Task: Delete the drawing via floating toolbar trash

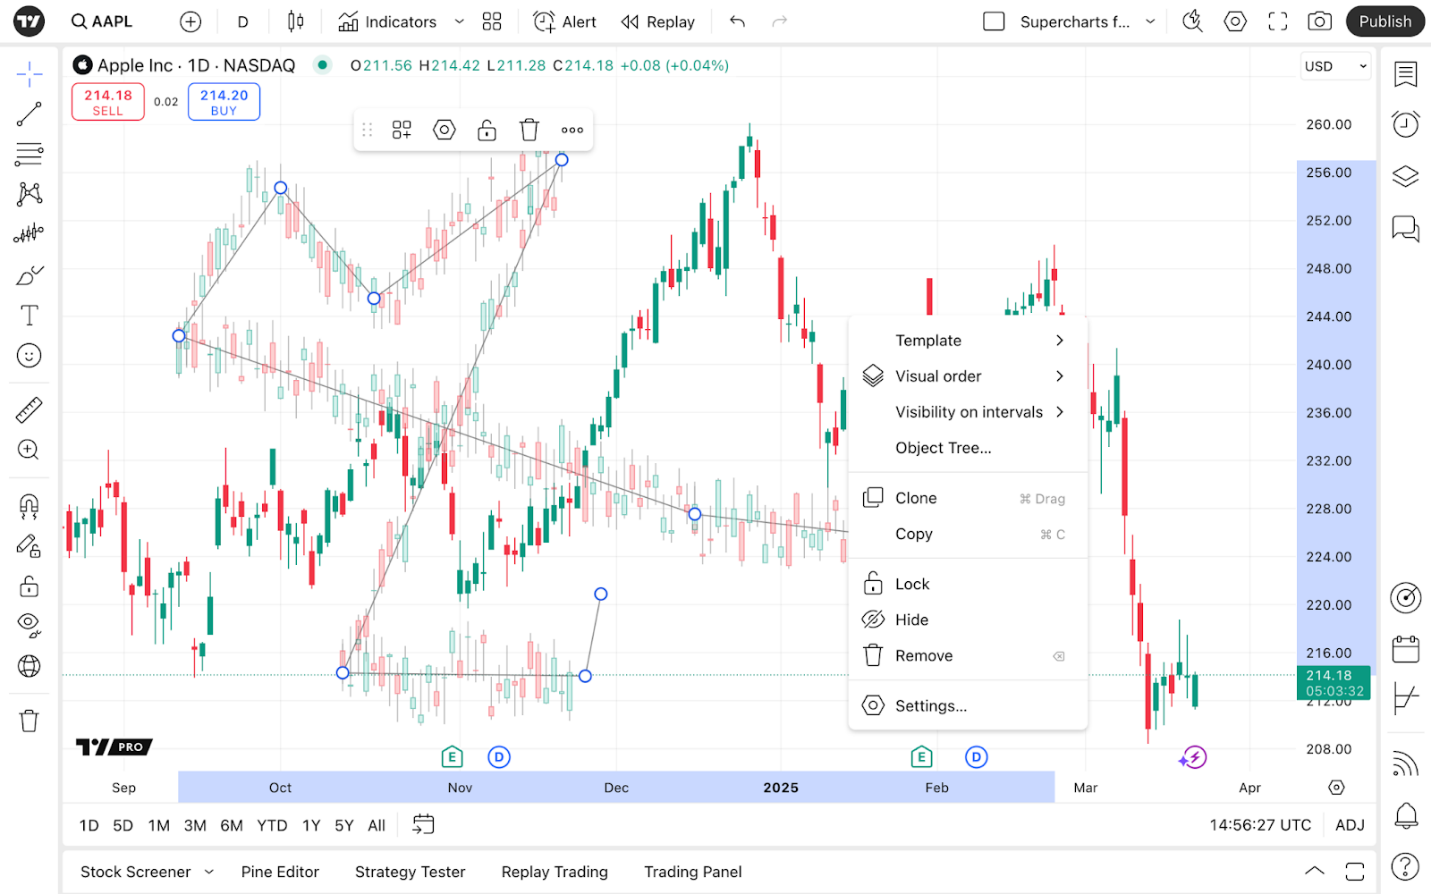Action: pyautogui.click(x=529, y=130)
